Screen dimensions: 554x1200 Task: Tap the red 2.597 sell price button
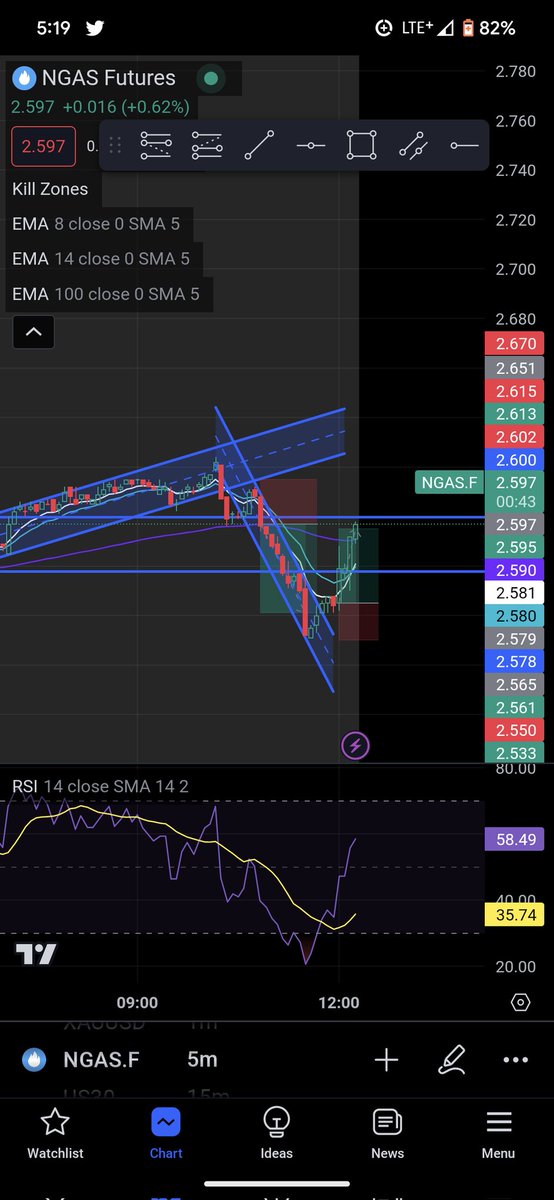tap(44, 146)
